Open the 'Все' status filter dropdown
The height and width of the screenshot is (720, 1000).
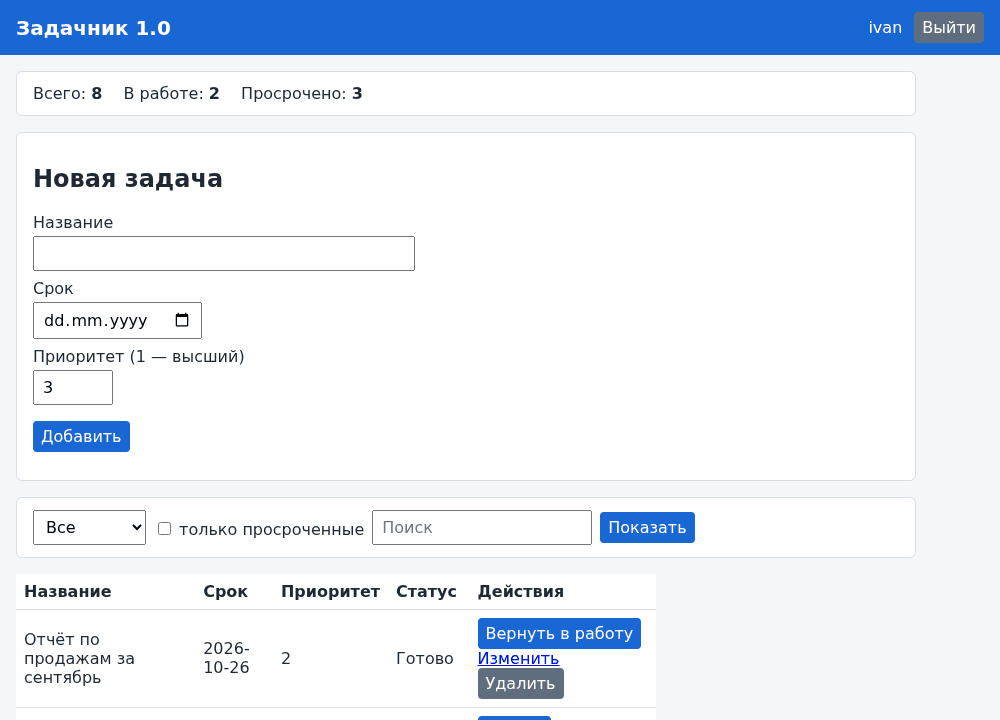(x=89, y=527)
